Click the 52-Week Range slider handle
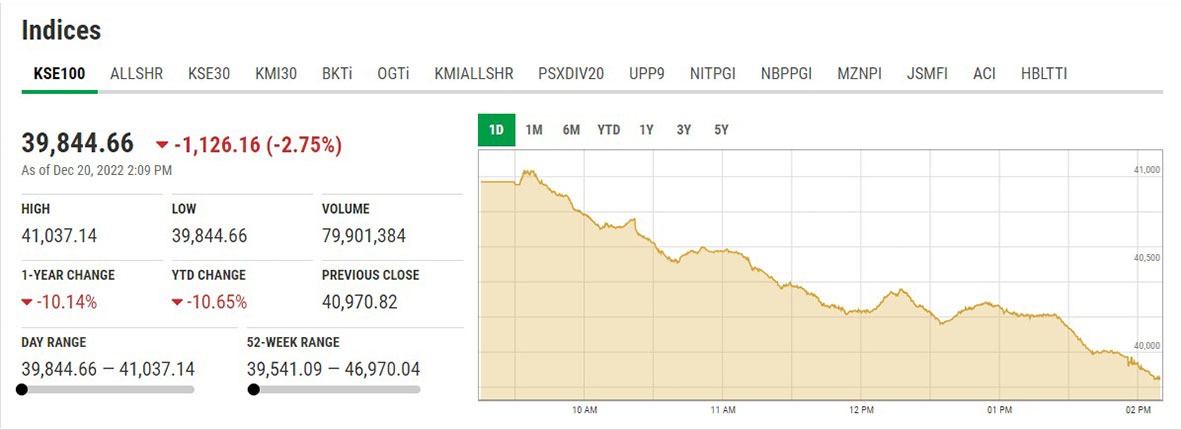 click(253, 390)
